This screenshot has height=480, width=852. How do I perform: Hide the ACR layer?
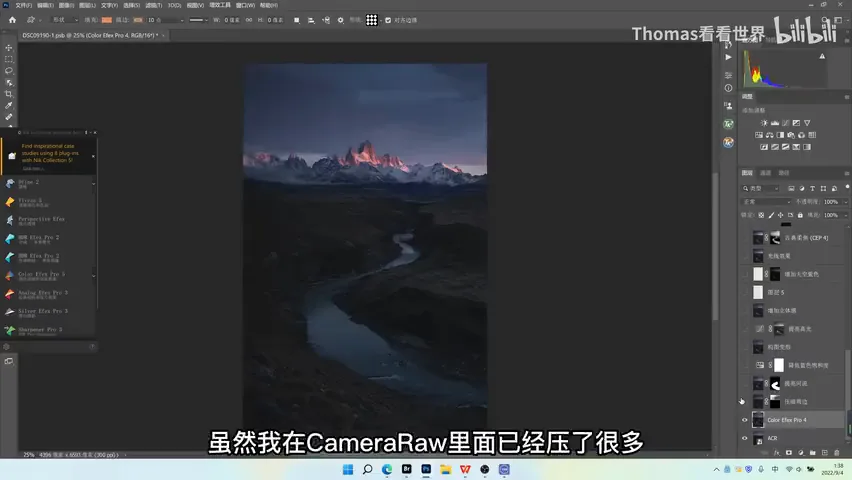pyautogui.click(x=745, y=438)
